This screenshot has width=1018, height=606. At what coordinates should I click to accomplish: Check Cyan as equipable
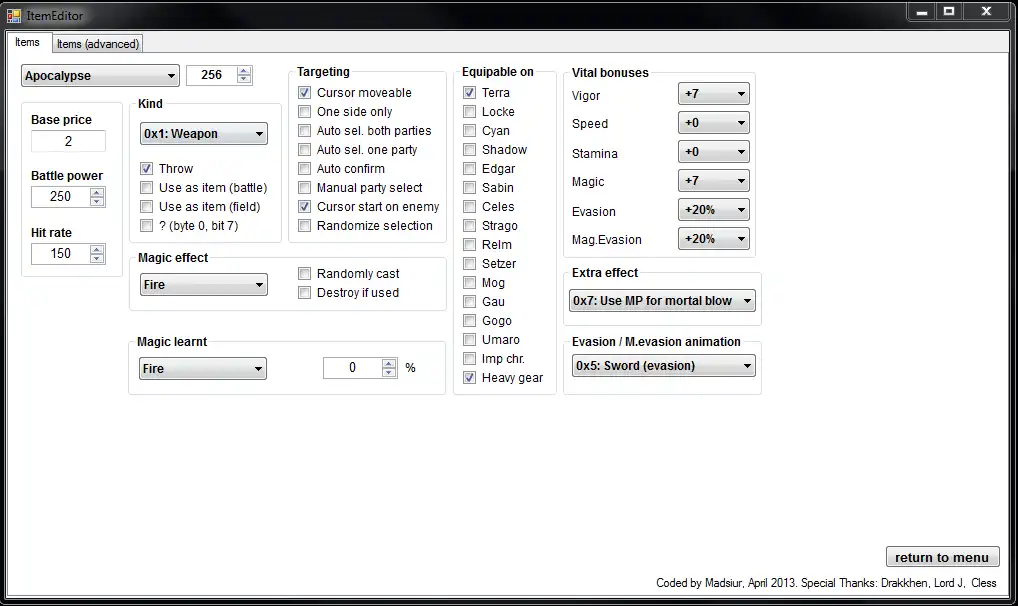[x=469, y=131]
